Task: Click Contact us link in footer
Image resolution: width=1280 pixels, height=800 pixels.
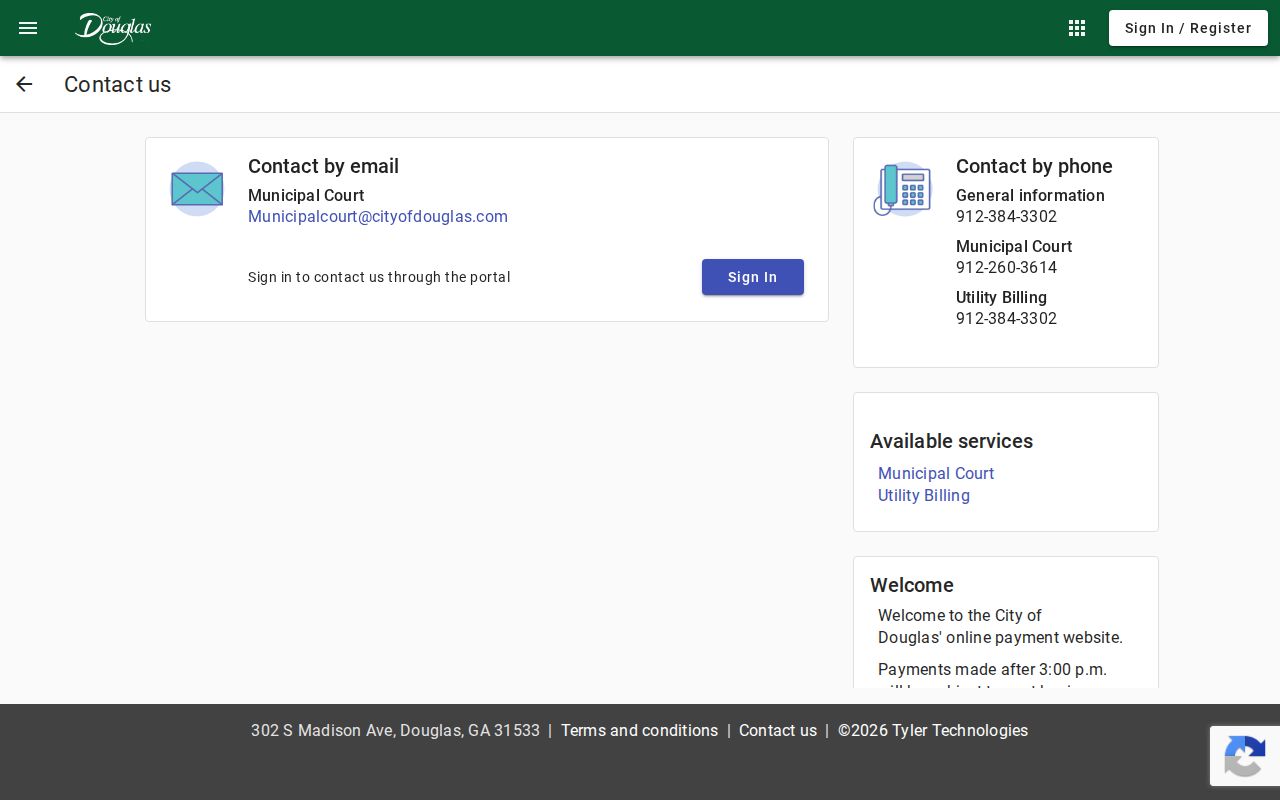Action: point(778,731)
